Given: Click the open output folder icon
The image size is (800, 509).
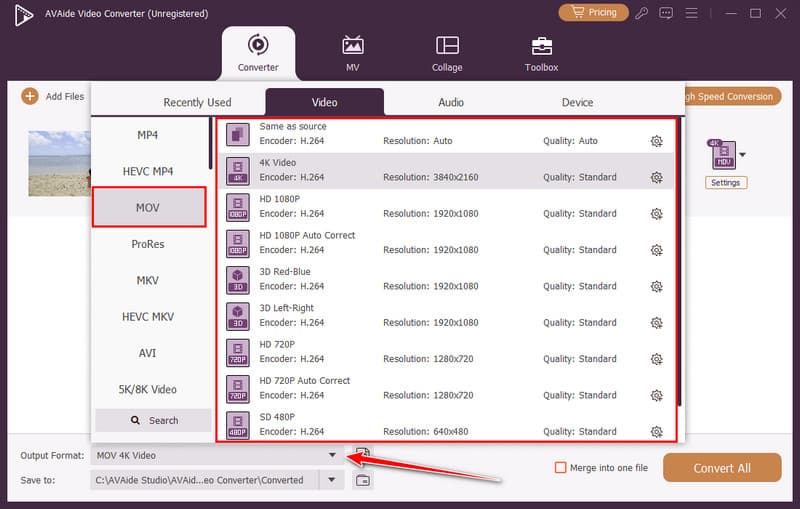Looking at the screenshot, I should pos(363,480).
